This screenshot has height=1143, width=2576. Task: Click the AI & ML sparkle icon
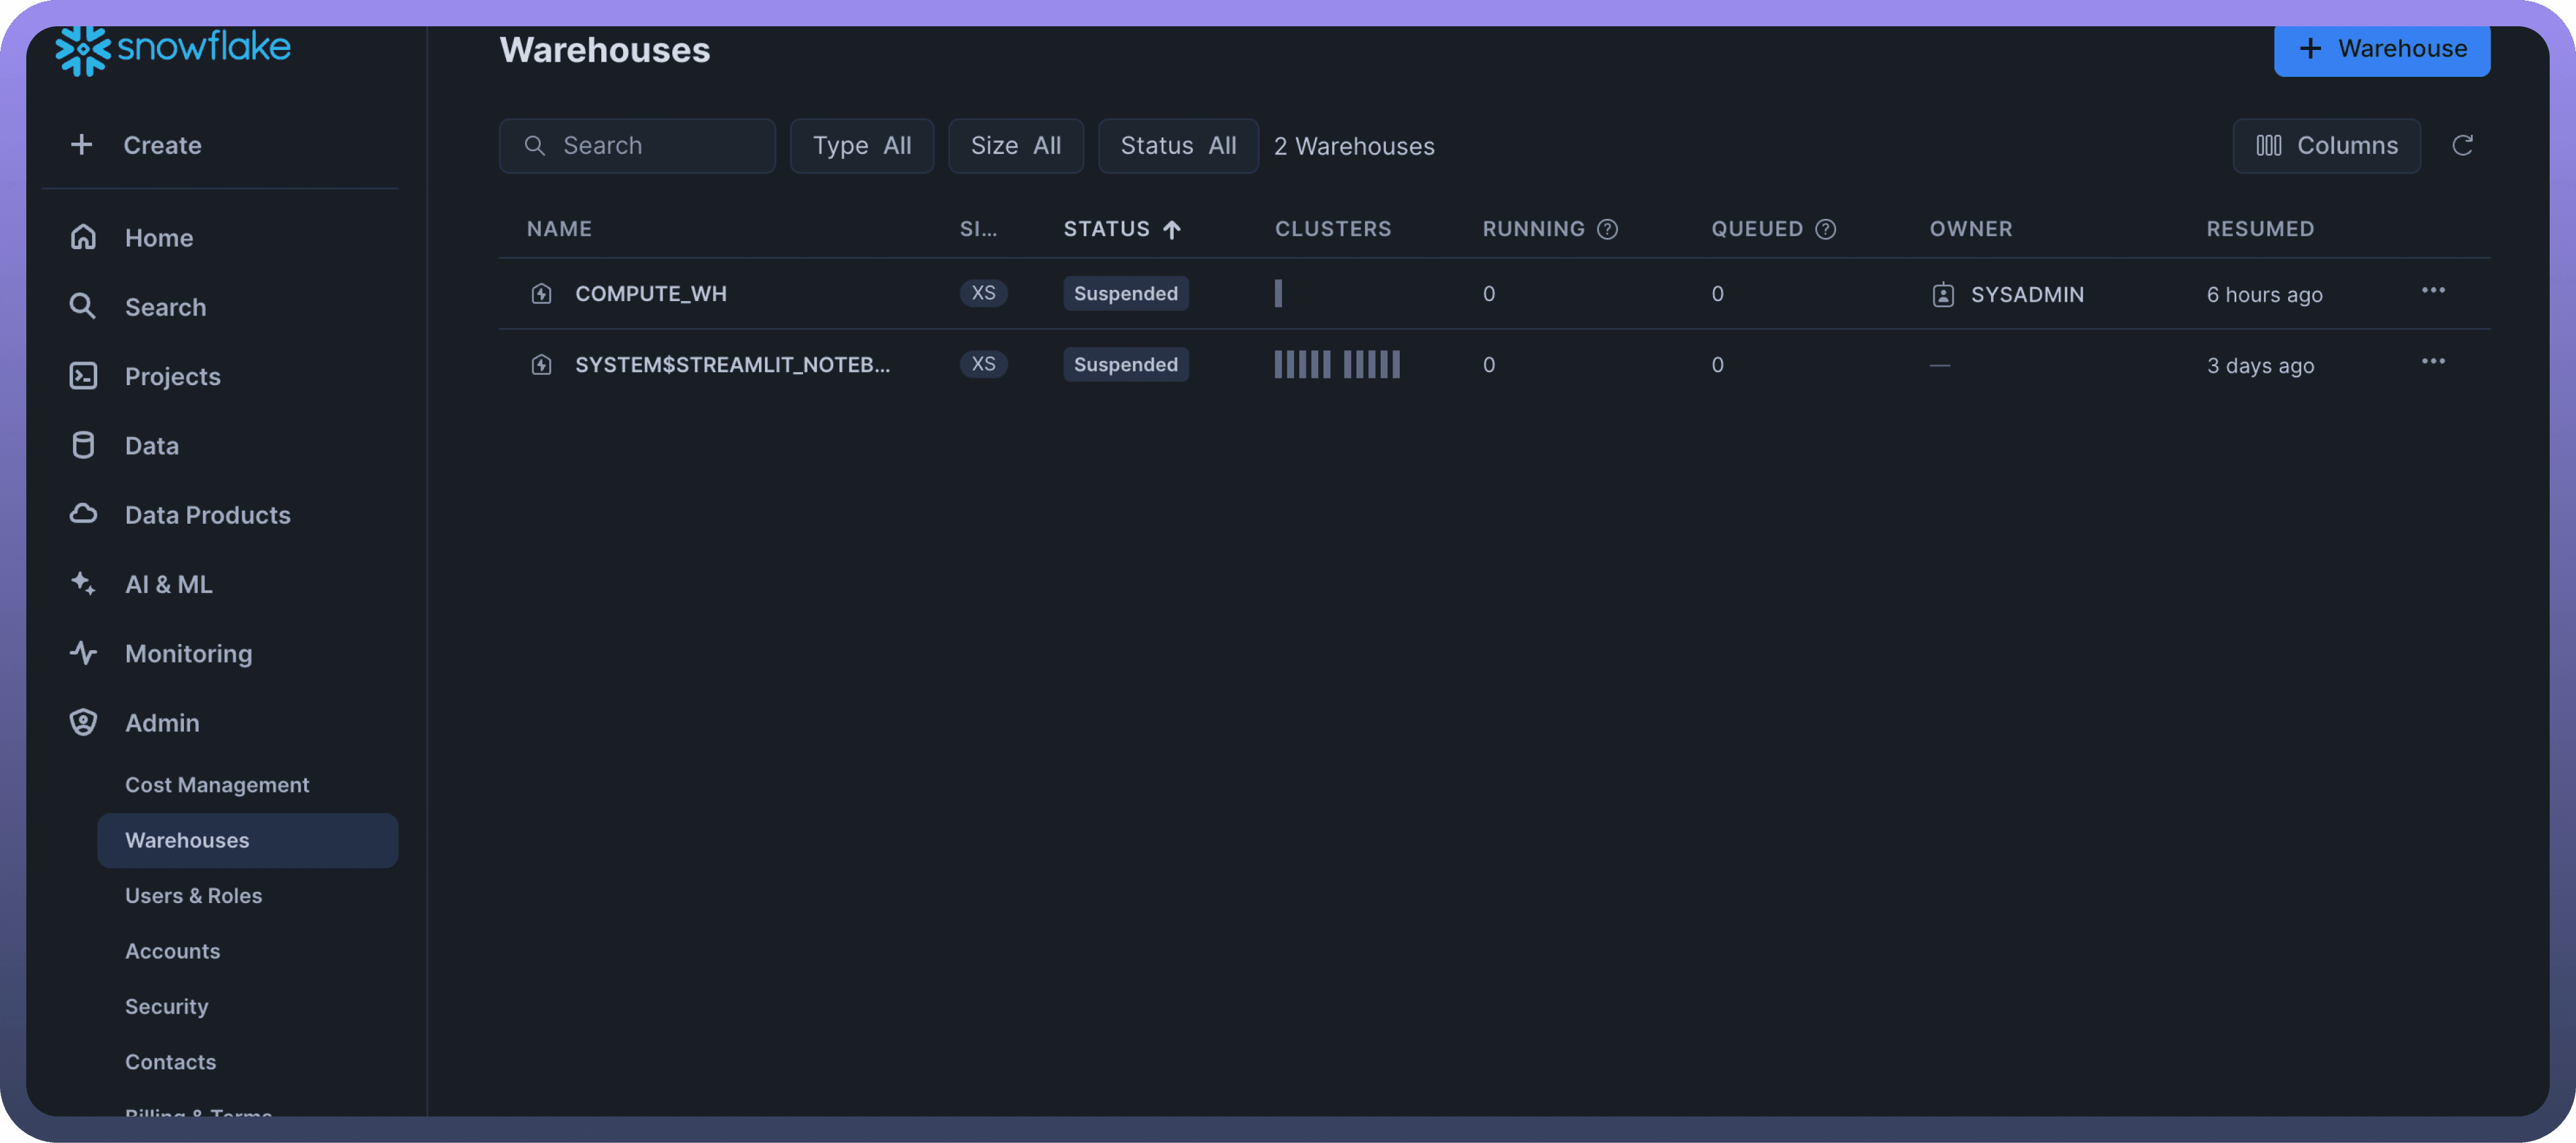click(83, 584)
